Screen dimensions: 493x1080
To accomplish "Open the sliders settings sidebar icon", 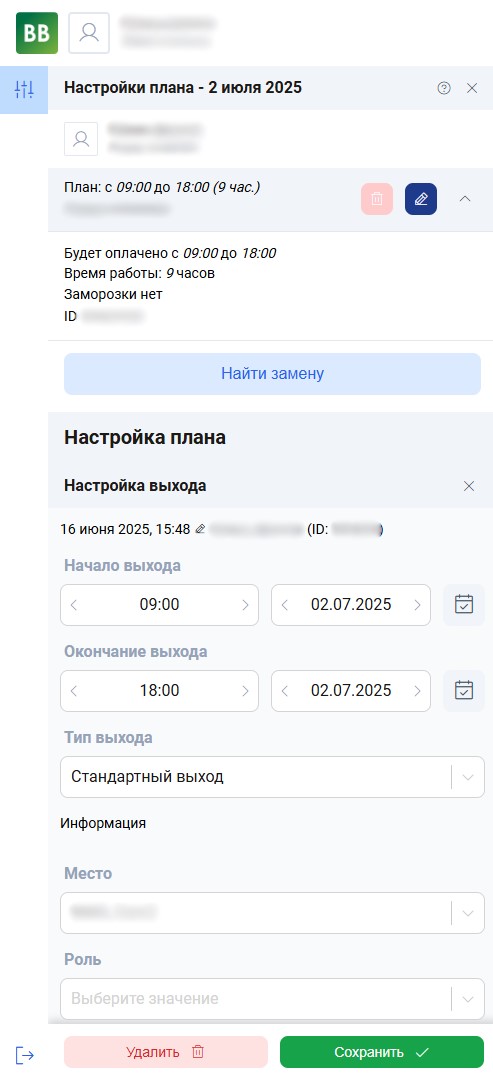I will pos(24,90).
